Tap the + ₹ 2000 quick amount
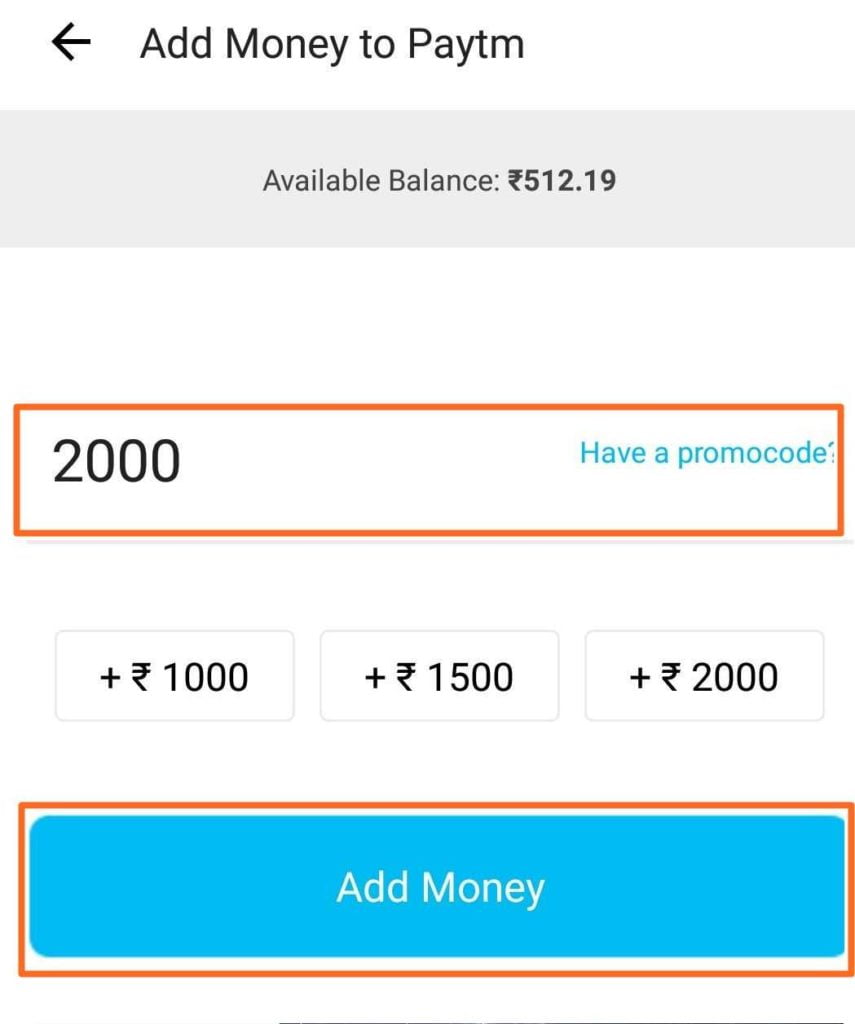Screen dimensions: 855x1024 click(x=704, y=677)
